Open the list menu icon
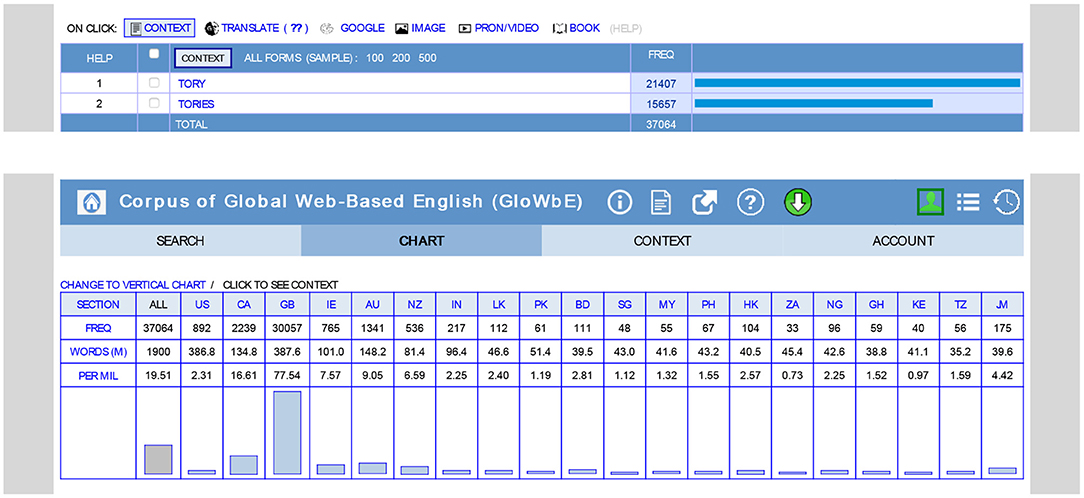 [968, 202]
